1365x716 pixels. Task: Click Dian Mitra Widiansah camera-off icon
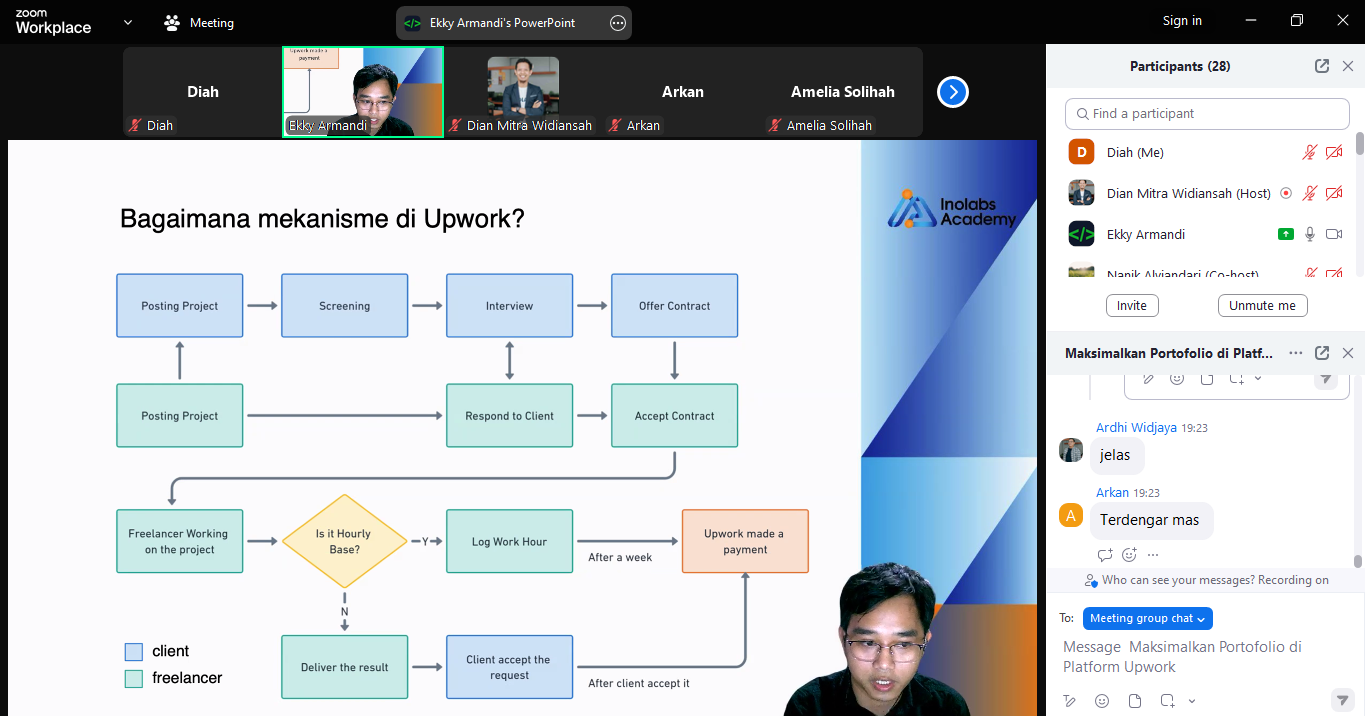1334,193
